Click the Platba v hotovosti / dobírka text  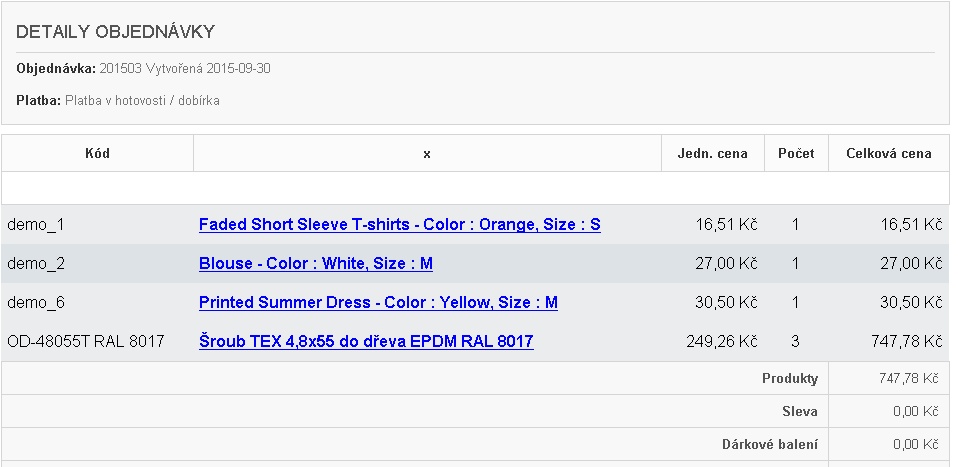click(x=142, y=101)
